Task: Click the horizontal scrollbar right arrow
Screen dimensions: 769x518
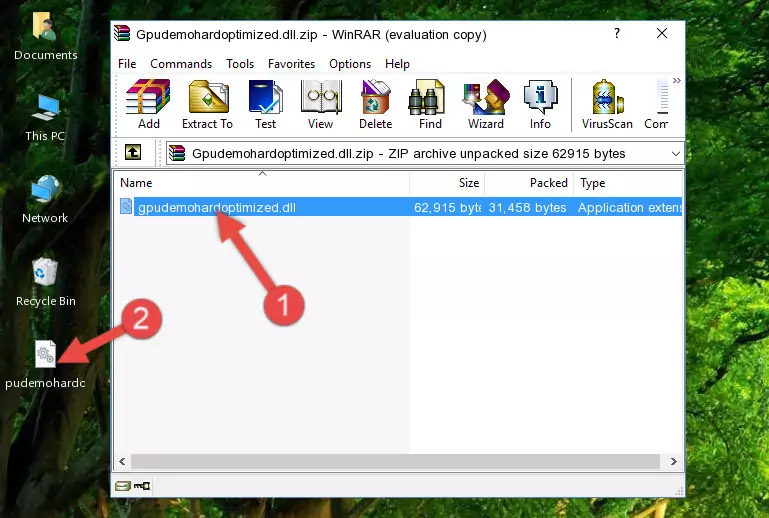Action: click(x=673, y=462)
